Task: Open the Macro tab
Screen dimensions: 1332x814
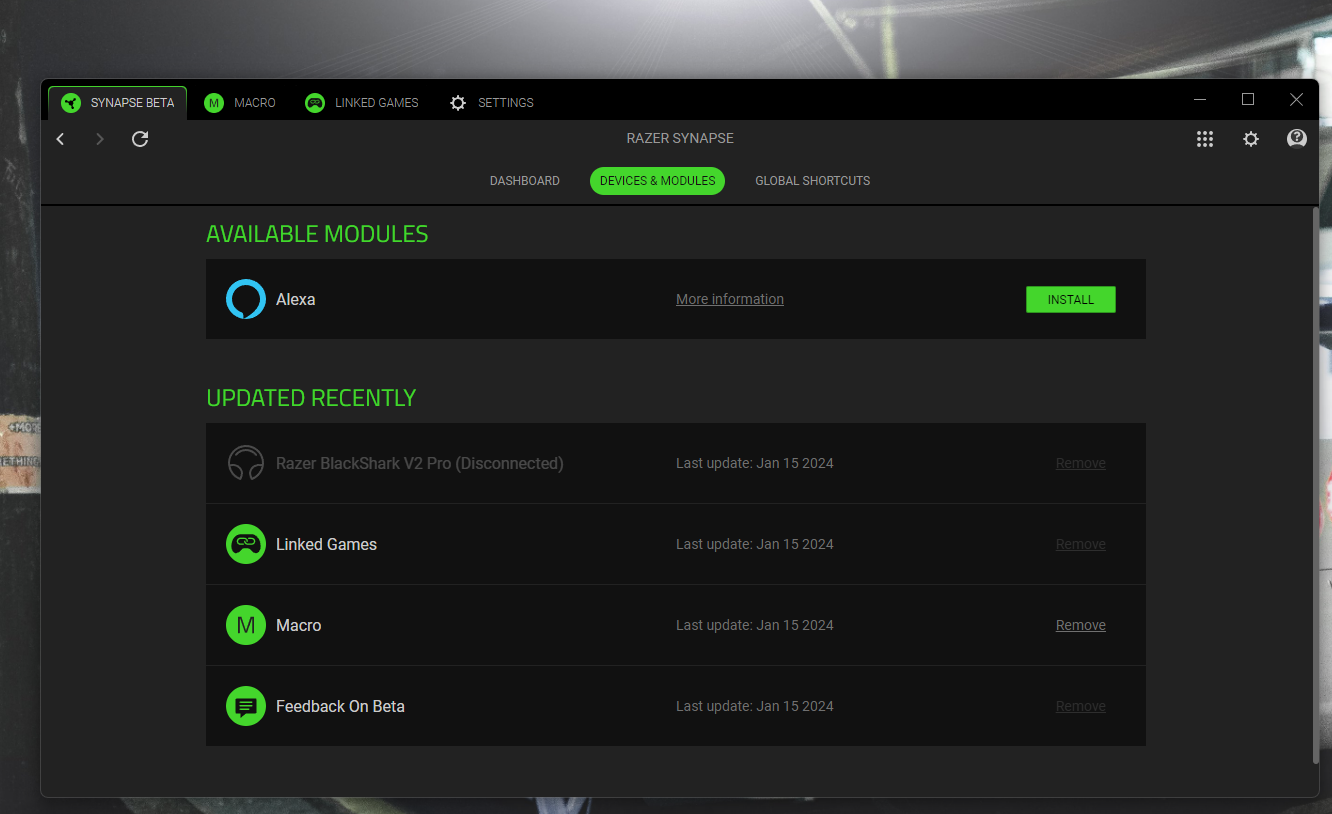Action: pyautogui.click(x=240, y=103)
